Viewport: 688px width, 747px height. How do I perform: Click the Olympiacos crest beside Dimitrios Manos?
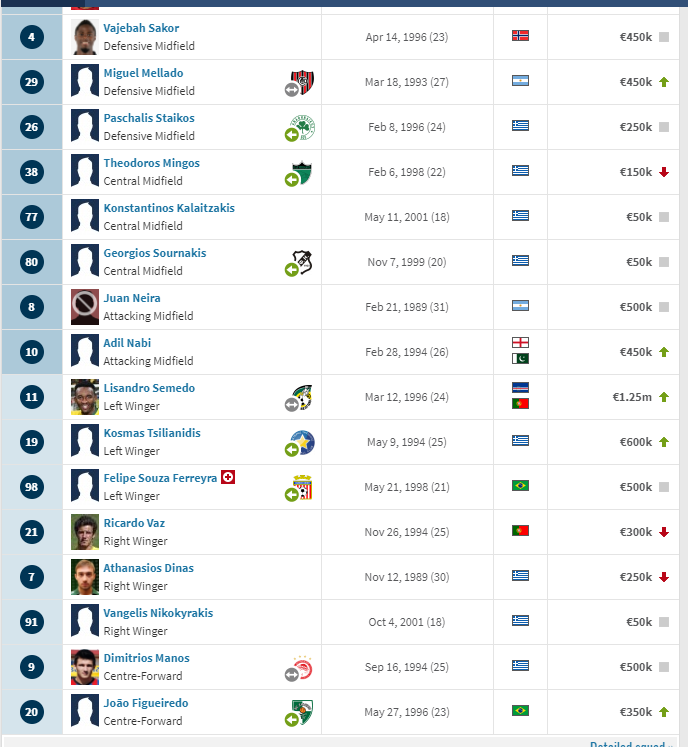(x=302, y=667)
